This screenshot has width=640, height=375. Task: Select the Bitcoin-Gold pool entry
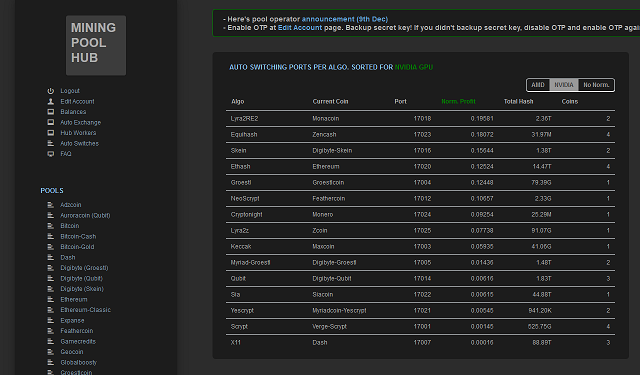[x=77, y=247]
